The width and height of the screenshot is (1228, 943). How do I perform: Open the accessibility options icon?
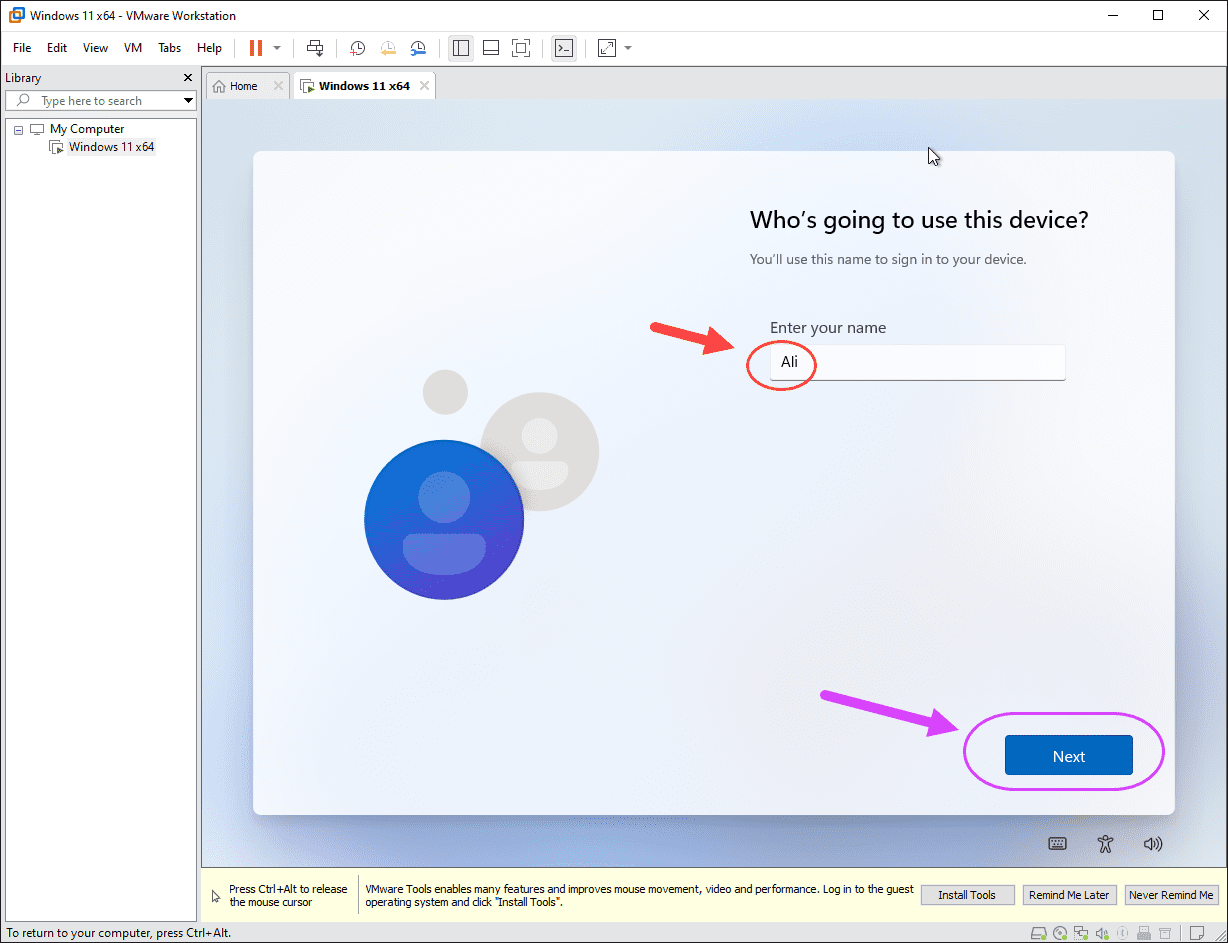(1105, 843)
